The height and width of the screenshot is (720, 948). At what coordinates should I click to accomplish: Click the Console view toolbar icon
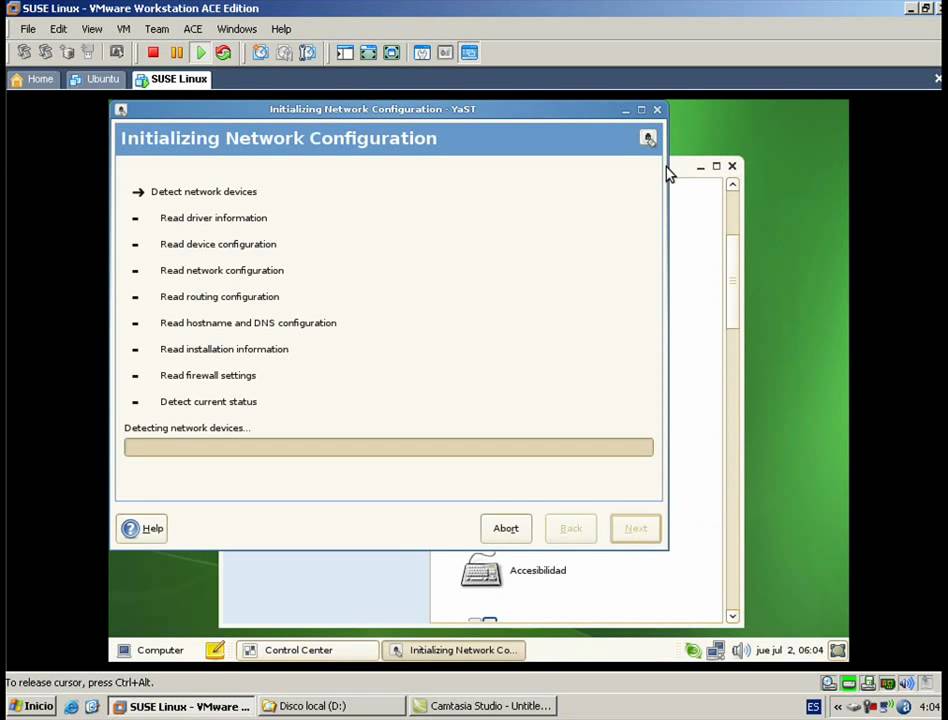tap(469, 53)
